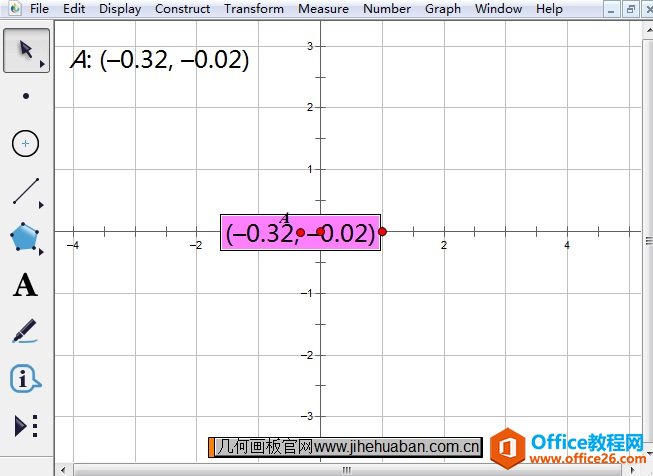Expand the Straightedge tool flyout arrow

coord(41,205)
